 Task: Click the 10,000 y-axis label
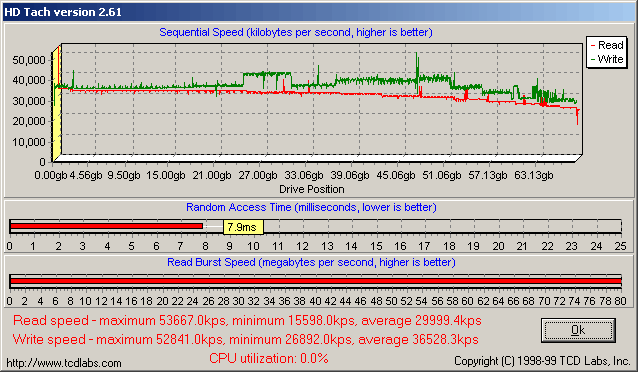point(28,142)
